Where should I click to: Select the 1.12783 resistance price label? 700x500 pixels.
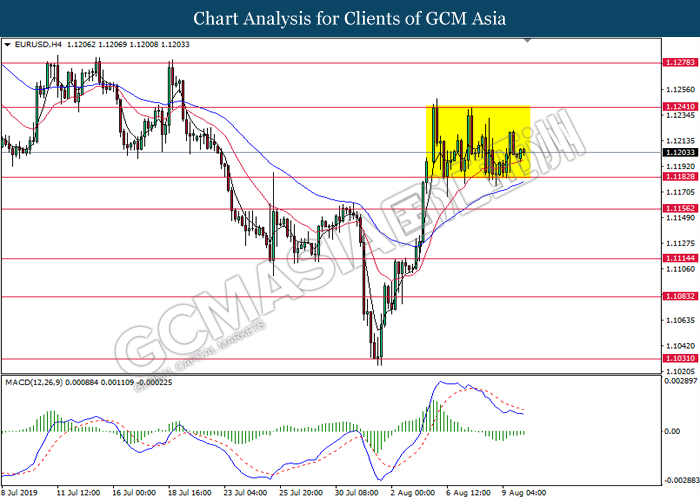(680, 62)
